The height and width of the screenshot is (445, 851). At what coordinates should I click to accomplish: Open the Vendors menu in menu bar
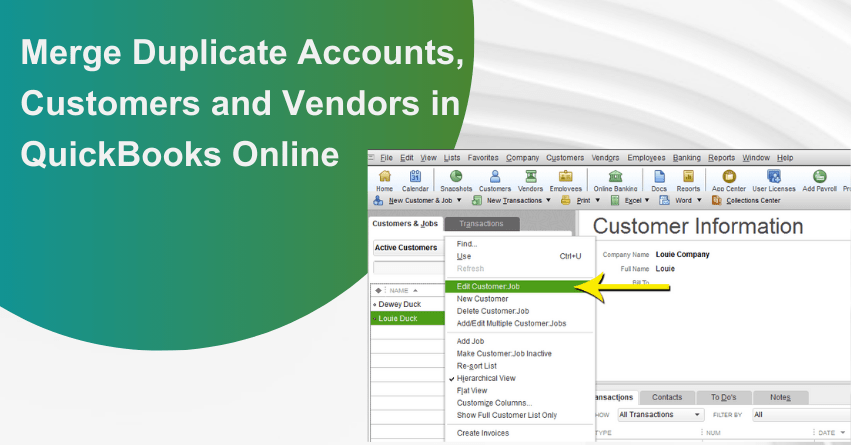(605, 158)
